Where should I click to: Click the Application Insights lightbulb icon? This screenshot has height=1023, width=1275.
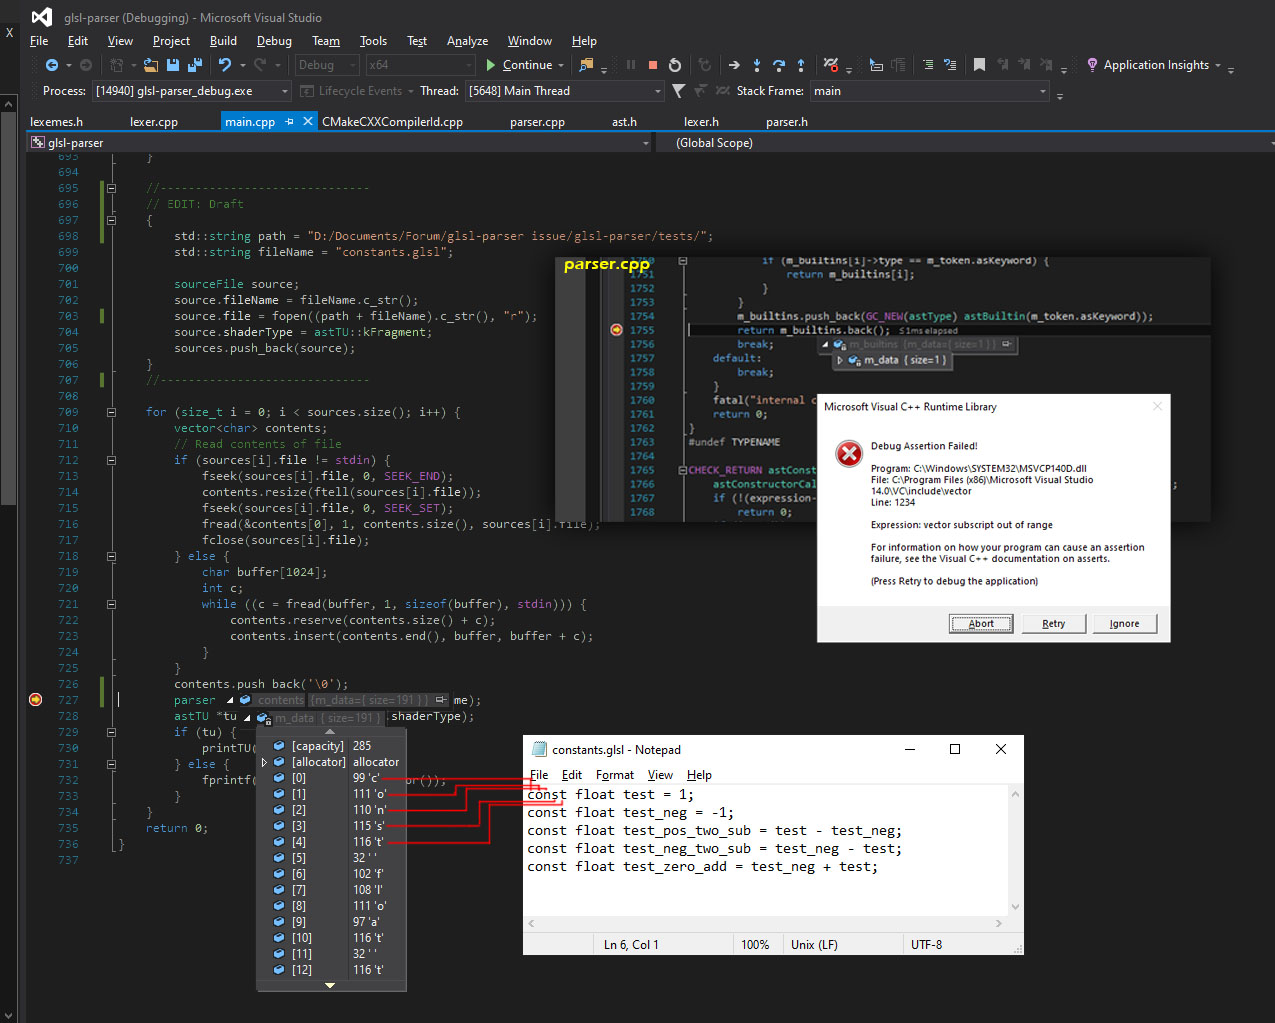[1092, 65]
